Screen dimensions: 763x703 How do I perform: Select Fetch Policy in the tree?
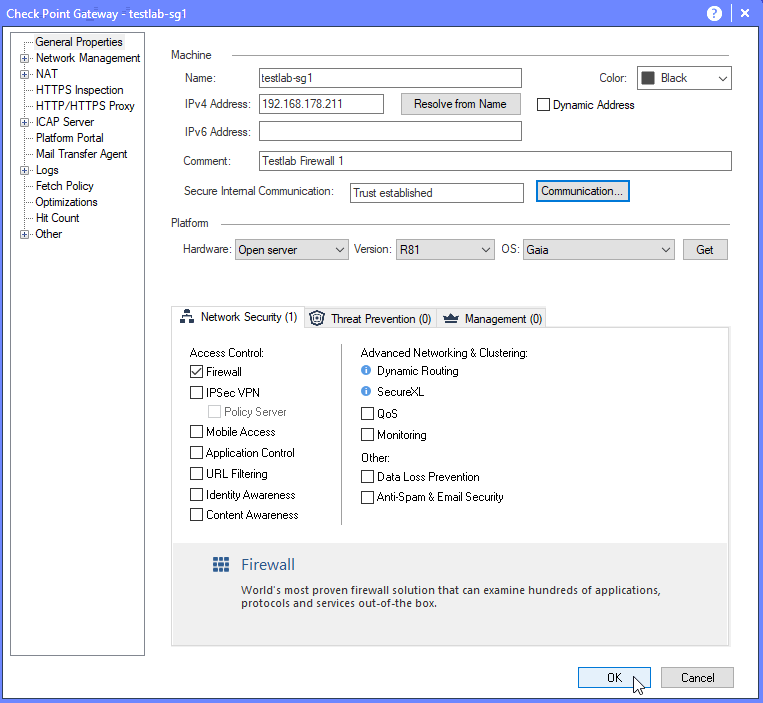click(x=64, y=186)
